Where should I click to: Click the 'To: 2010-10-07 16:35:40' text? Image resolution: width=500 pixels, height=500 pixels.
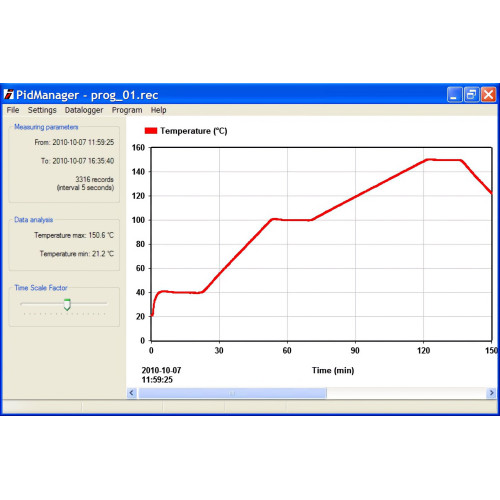click(x=77, y=161)
